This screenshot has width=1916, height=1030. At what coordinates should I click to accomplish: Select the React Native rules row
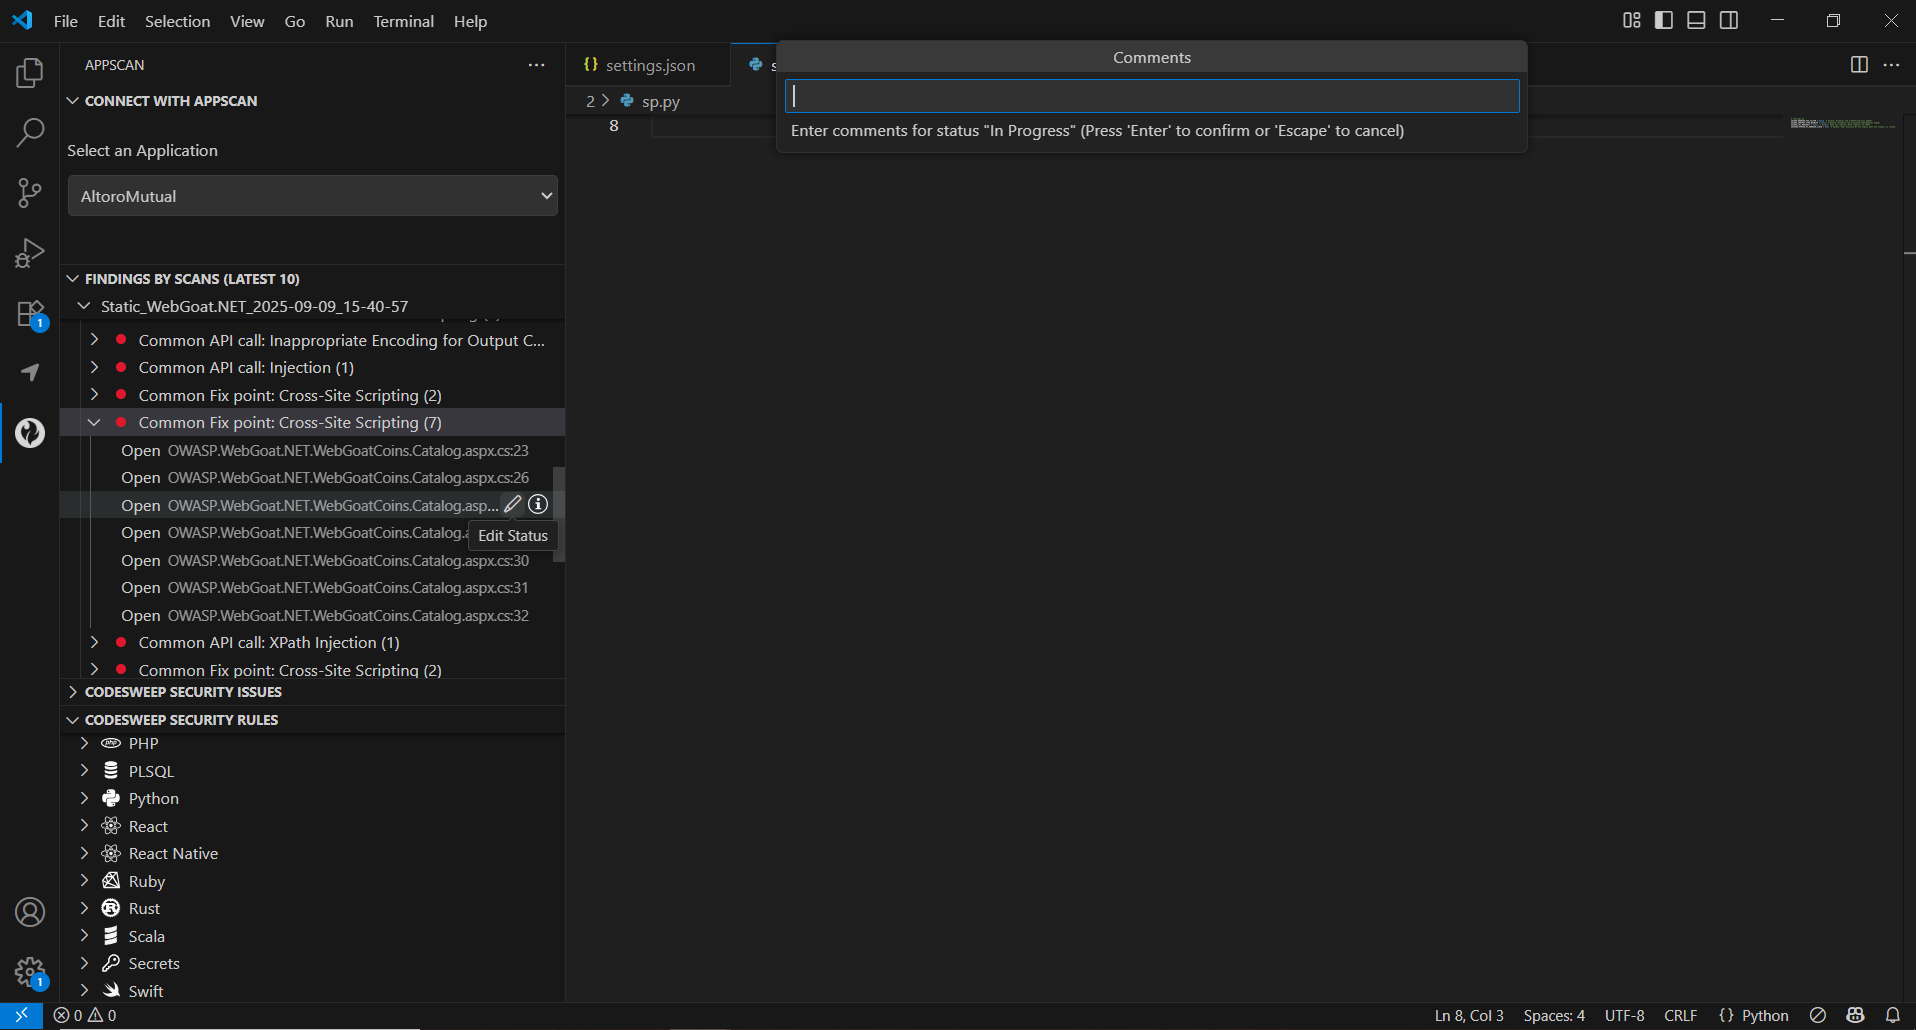point(313,853)
